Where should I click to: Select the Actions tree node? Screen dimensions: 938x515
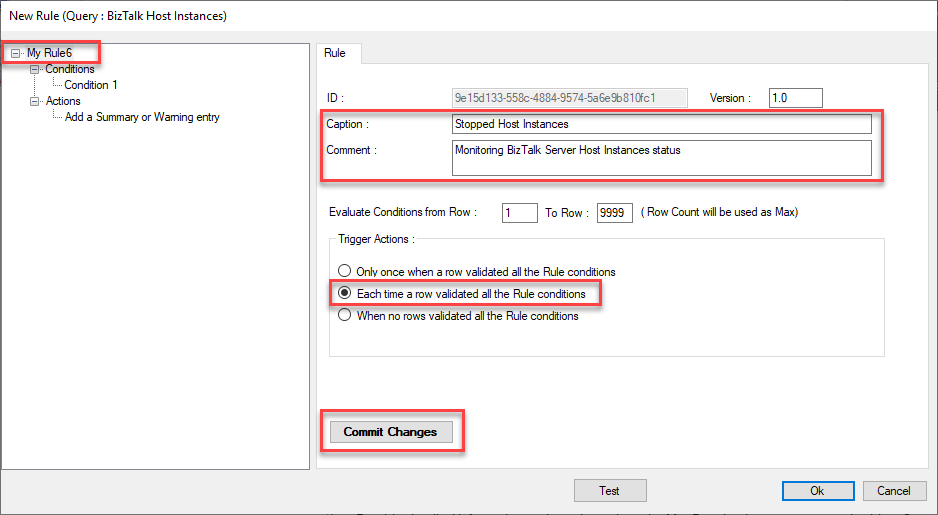63,101
